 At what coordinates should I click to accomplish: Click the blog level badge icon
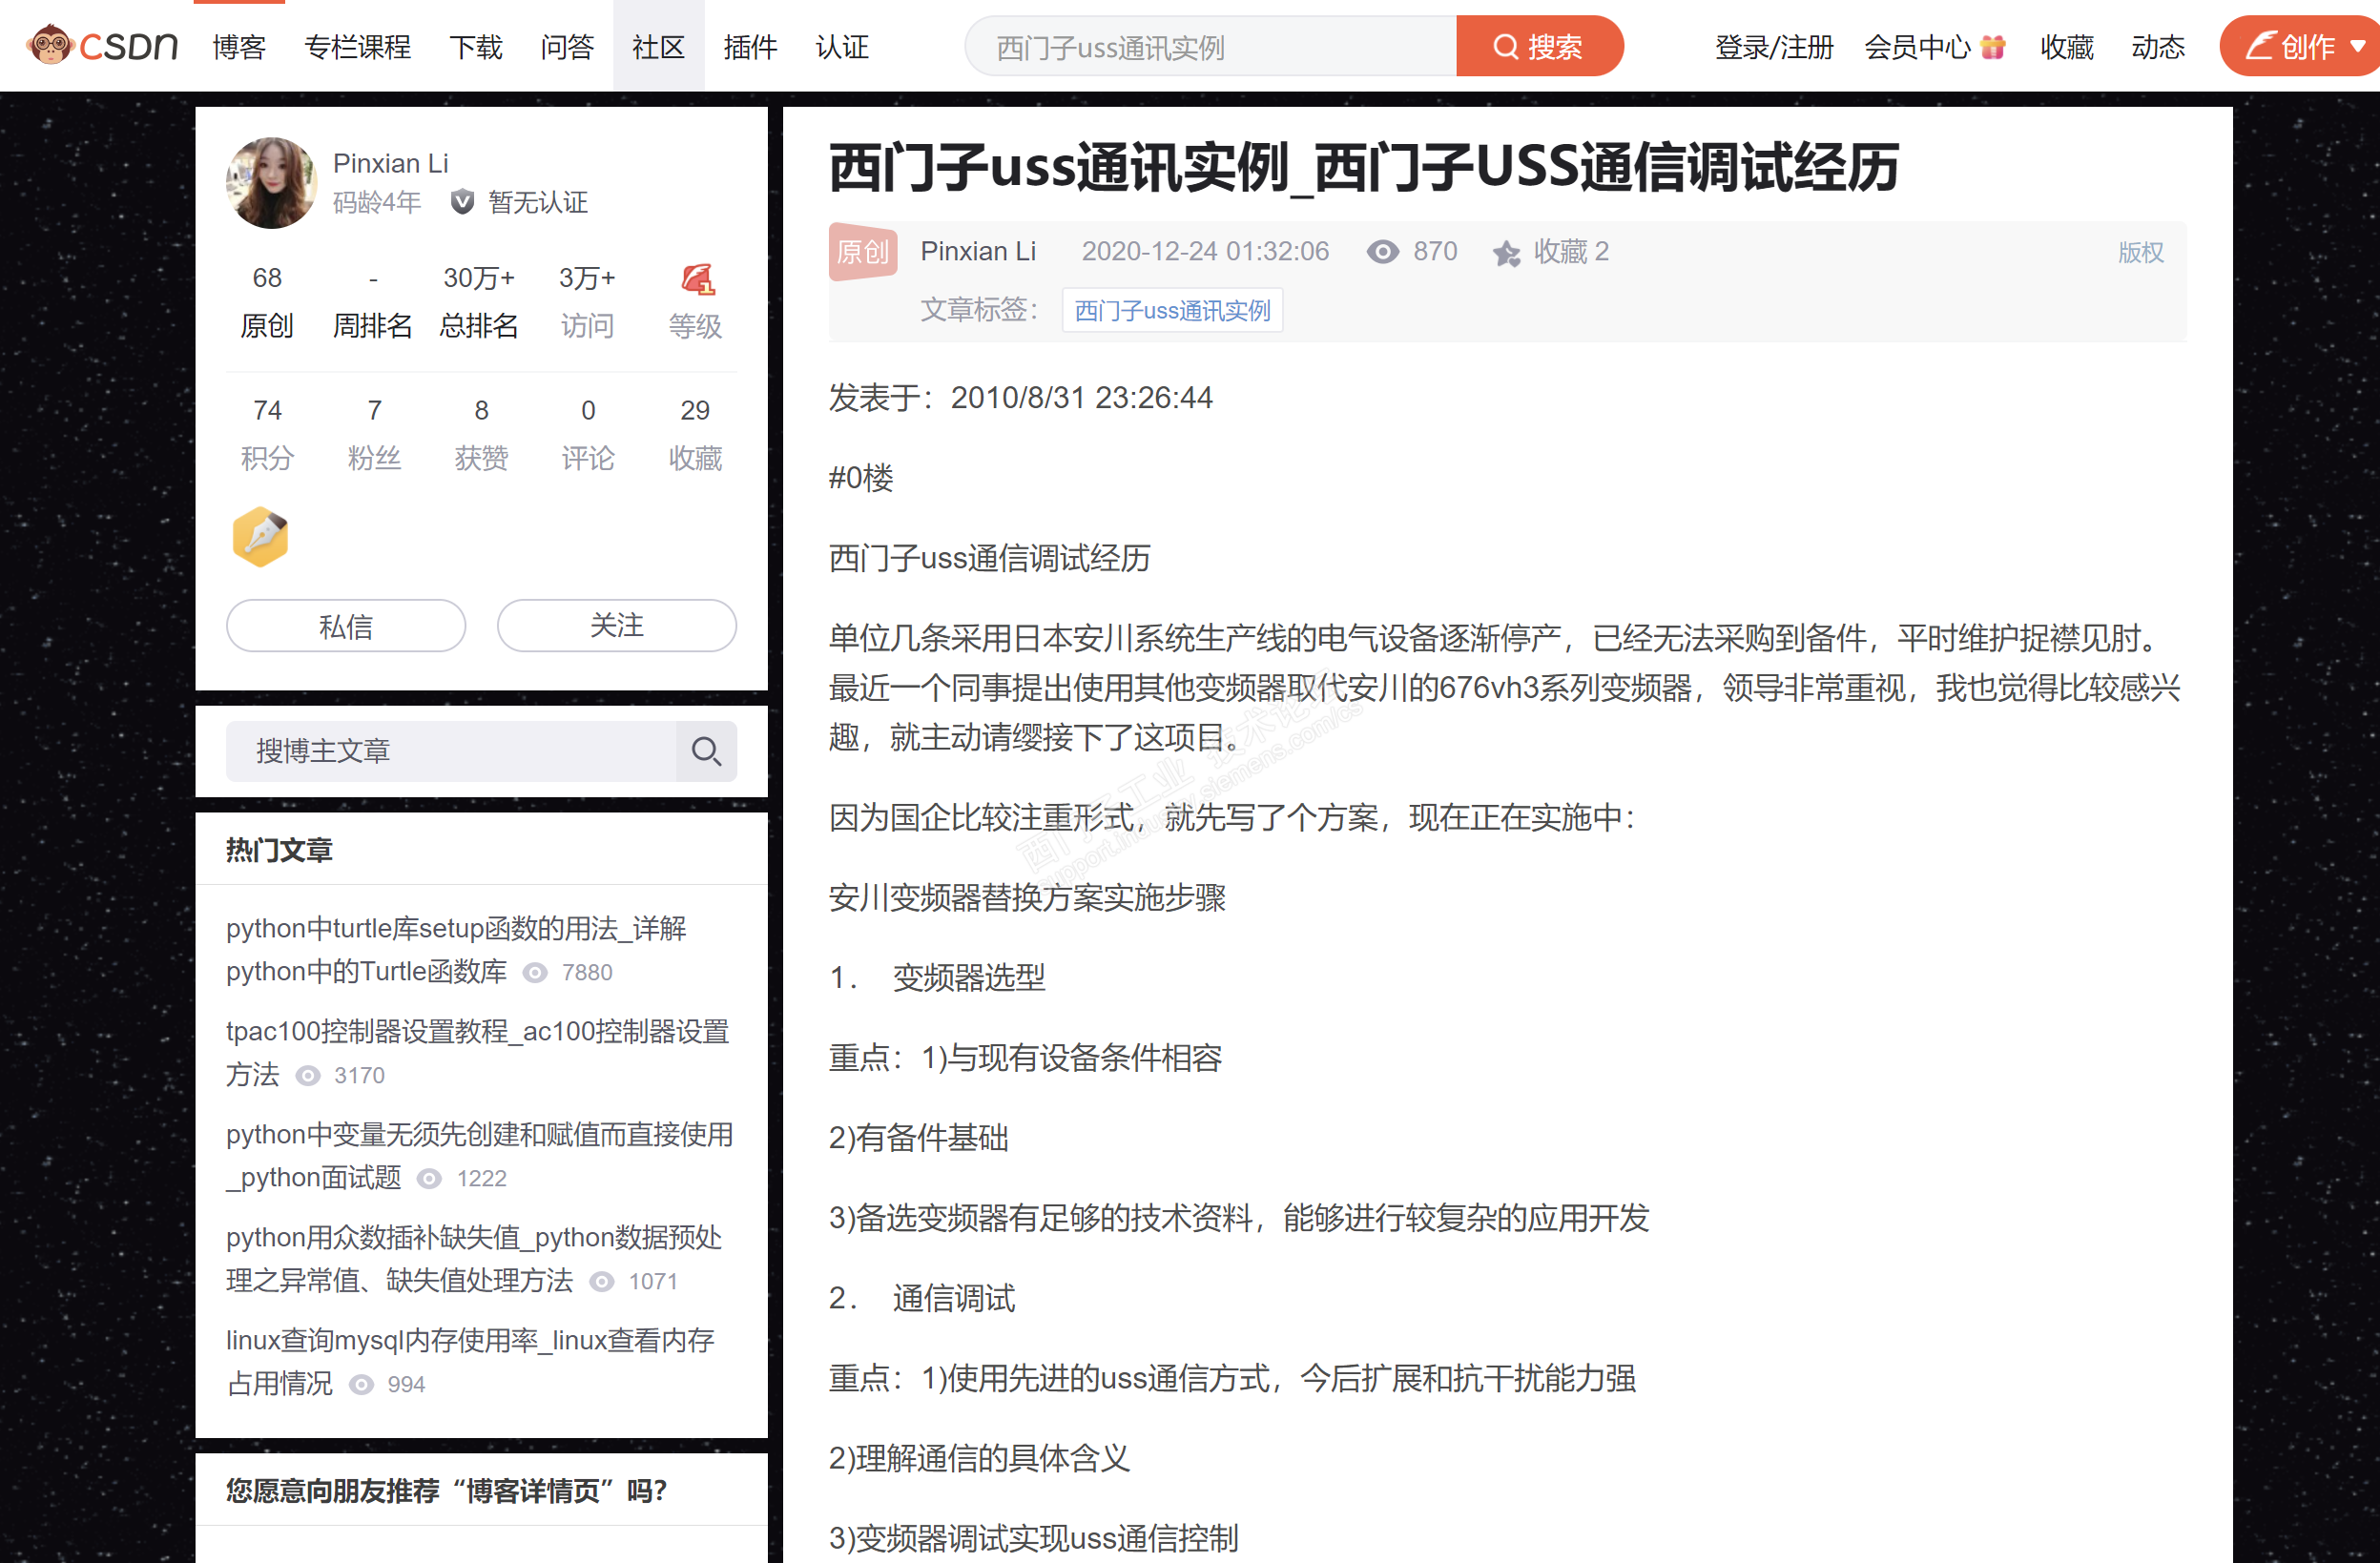coord(696,279)
